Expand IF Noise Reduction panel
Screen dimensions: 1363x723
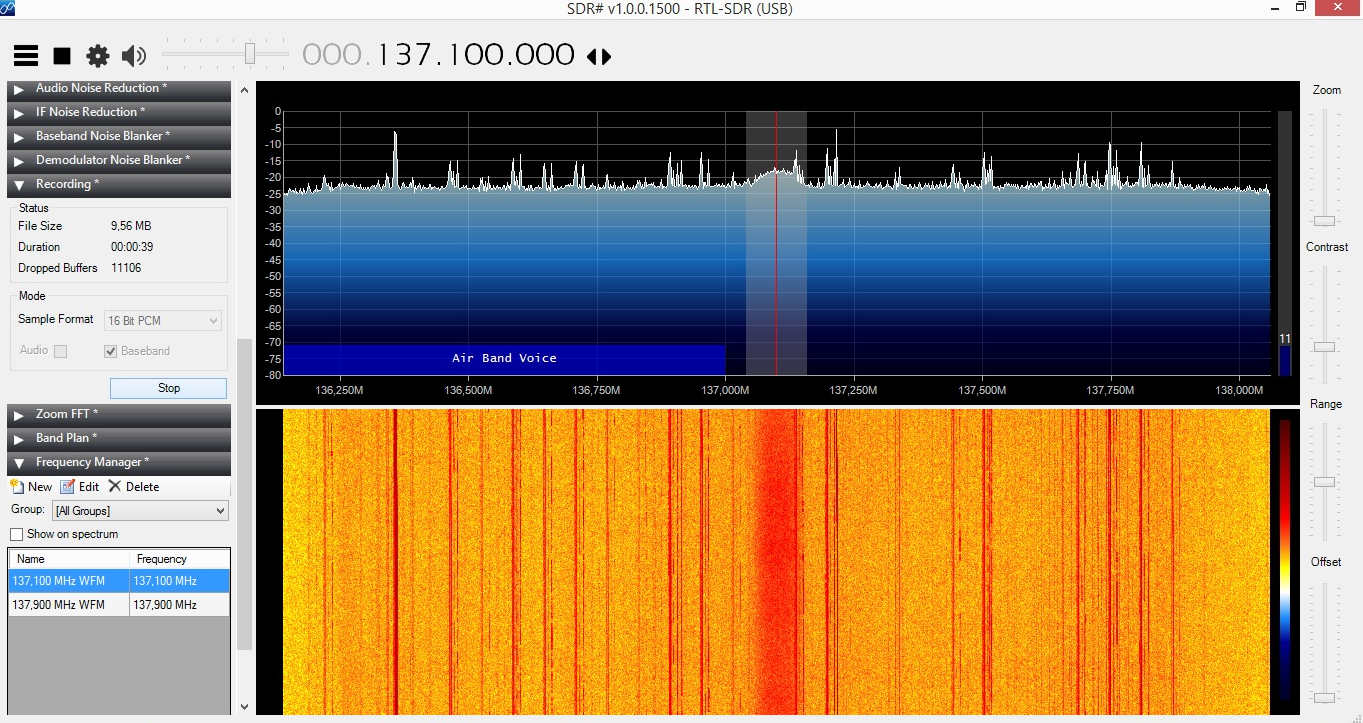pyautogui.click(x=119, y=112)
